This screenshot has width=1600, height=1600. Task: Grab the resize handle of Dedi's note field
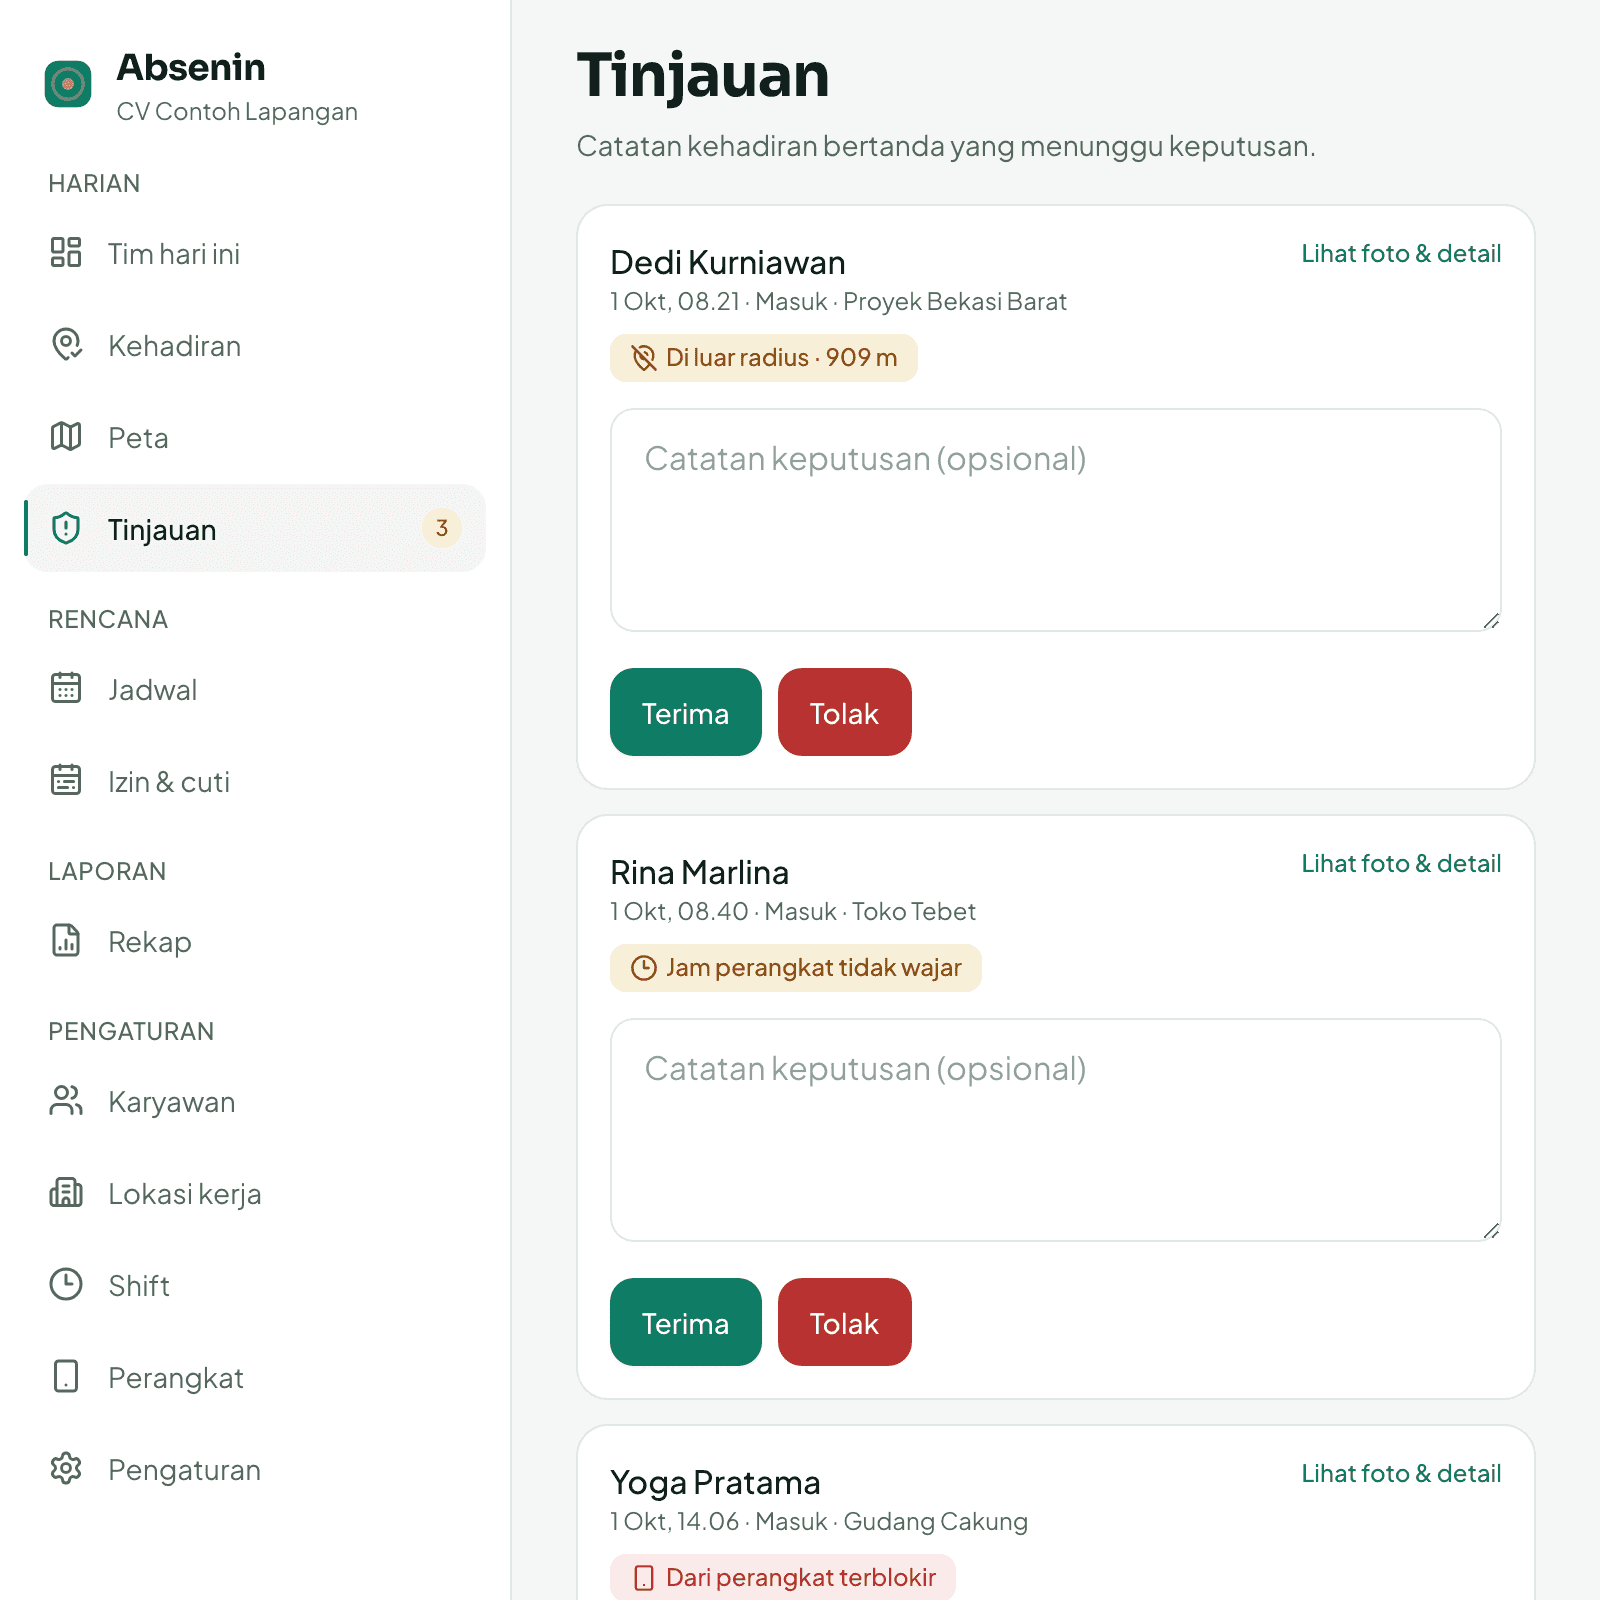[1491, 621]
